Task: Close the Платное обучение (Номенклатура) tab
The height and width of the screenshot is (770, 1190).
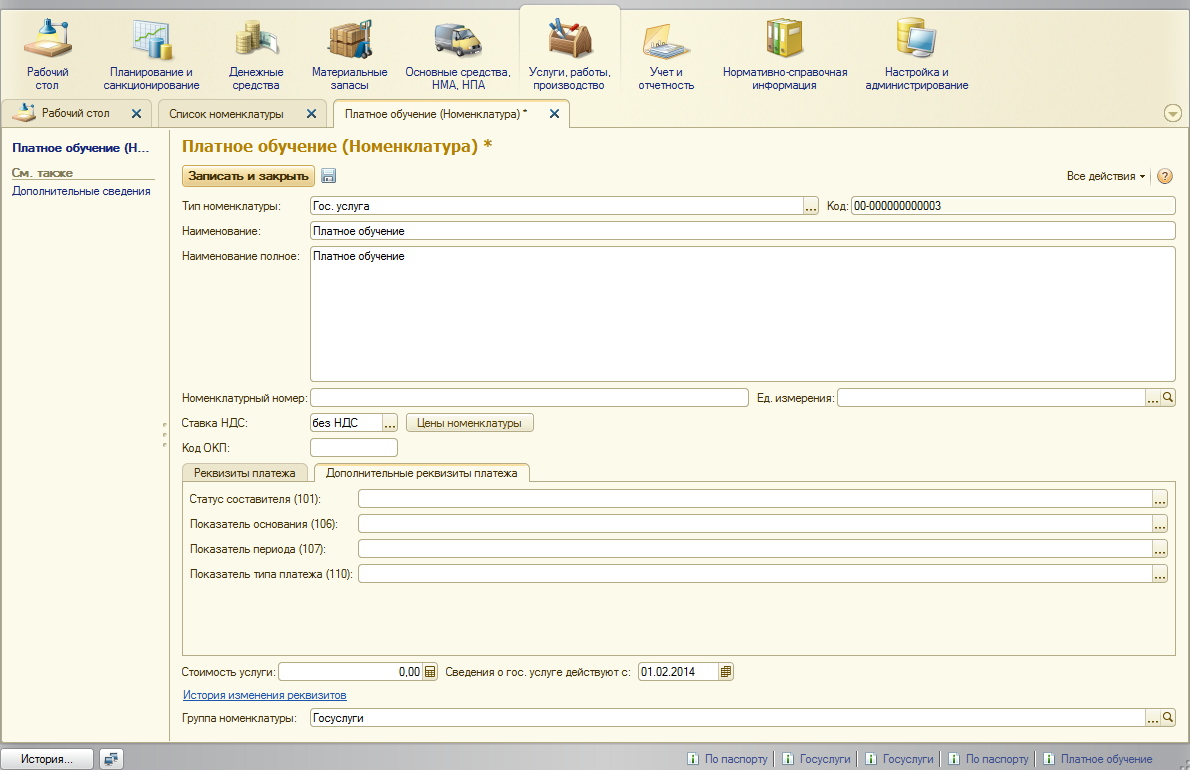Action: [555, 114]
